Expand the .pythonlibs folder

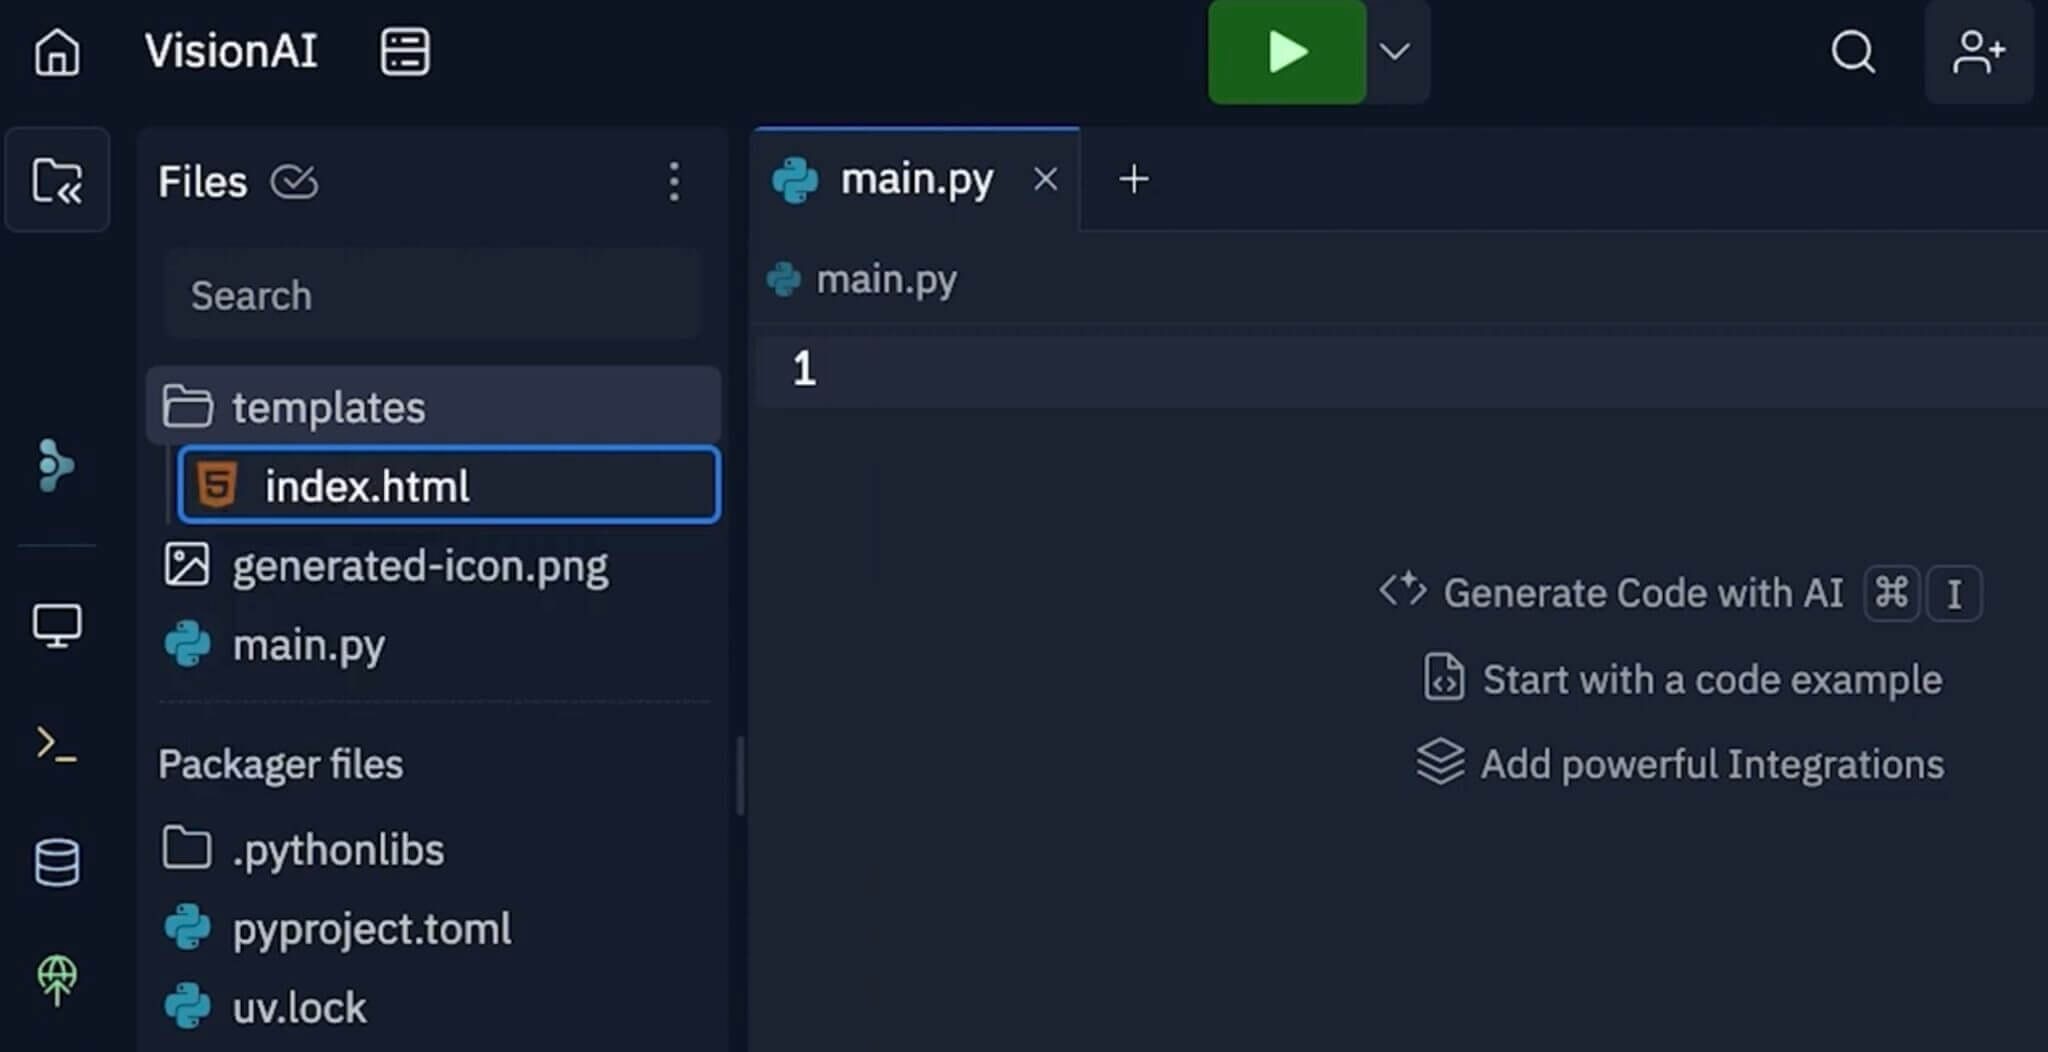point(338,850)
